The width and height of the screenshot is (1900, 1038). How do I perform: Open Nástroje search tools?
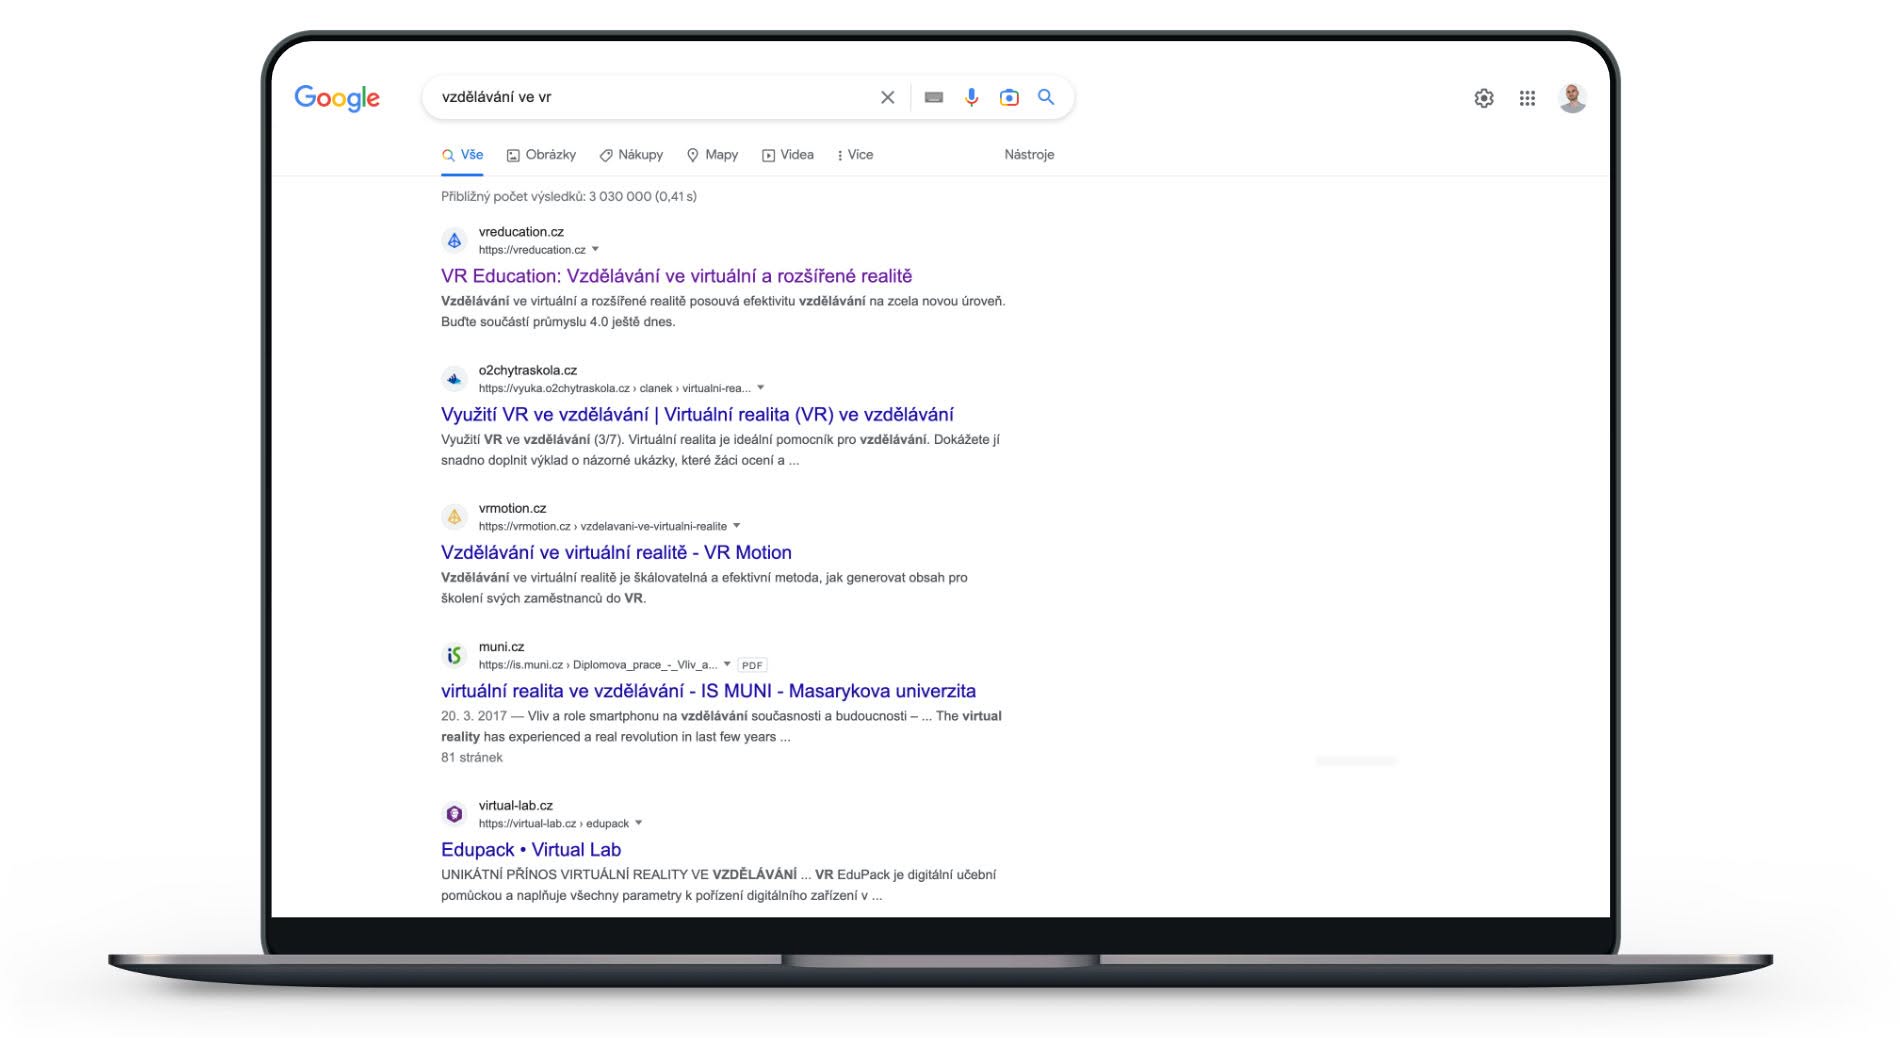tap(1029, 155)
